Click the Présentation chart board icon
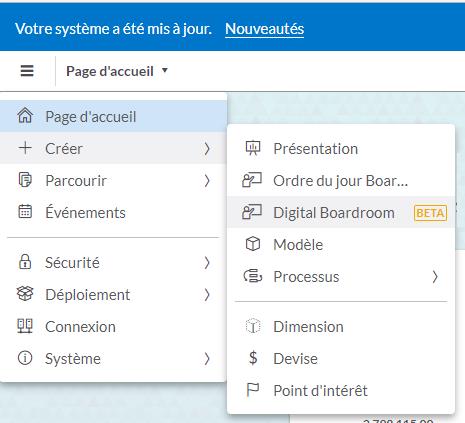Viewport: 465px width, 423px height. pos(253,148)
